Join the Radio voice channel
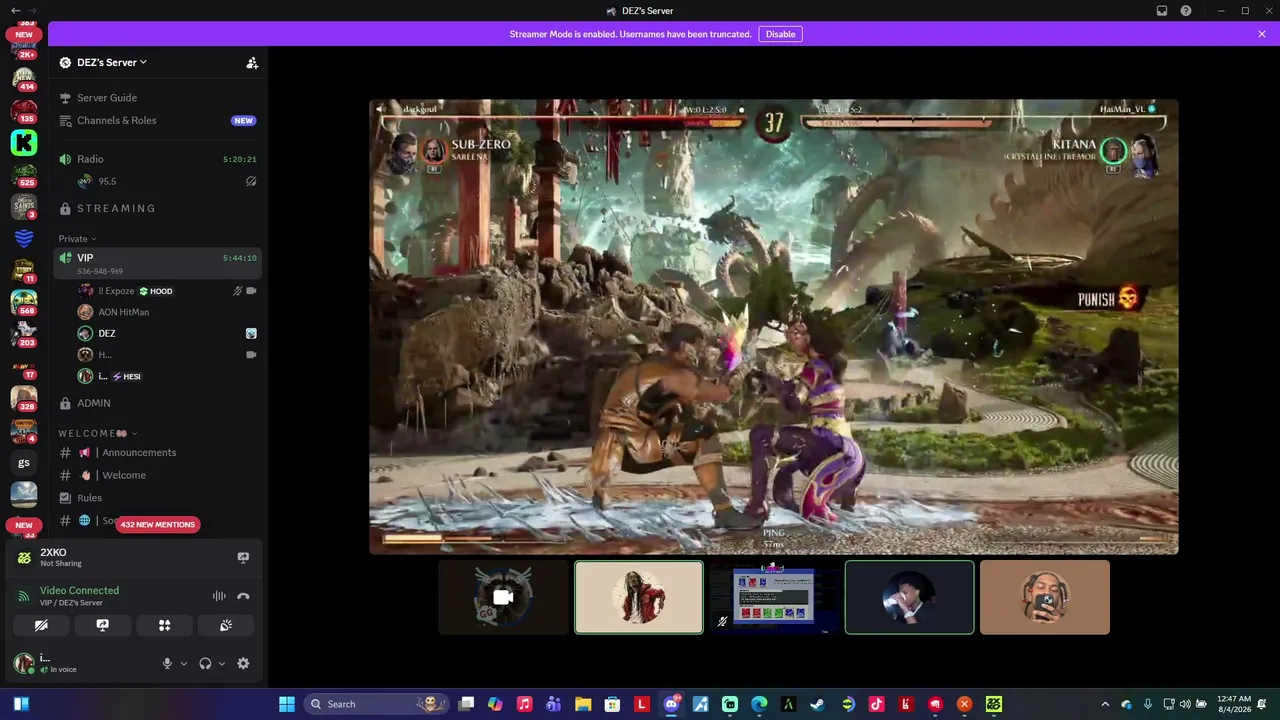The height and width of the screenshot is (720, 1280). (x=157, y=159)
